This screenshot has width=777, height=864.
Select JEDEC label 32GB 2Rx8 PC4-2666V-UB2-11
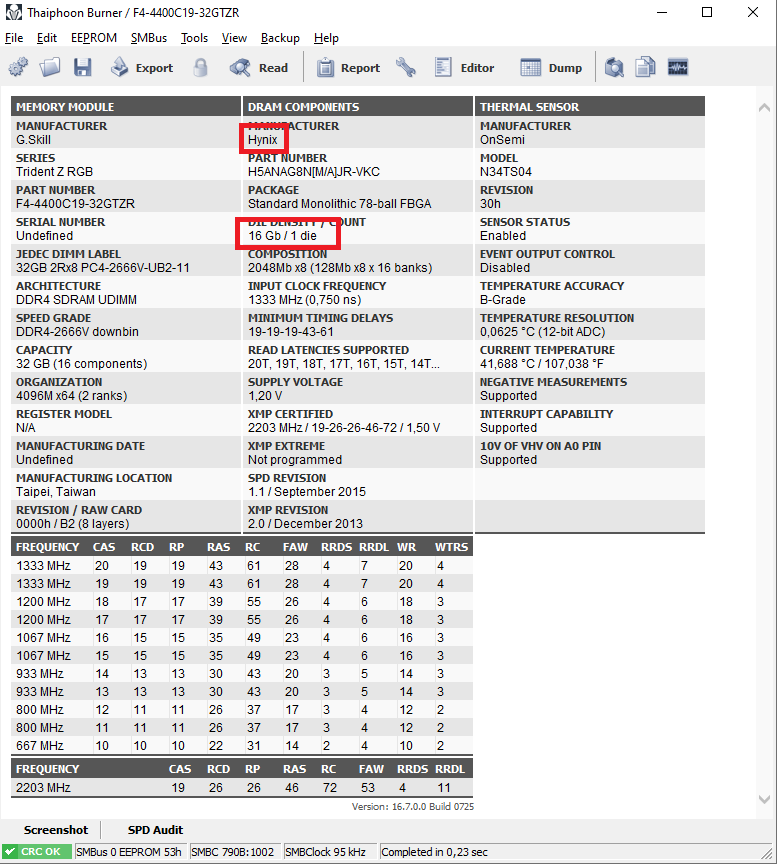pos(103,268)
